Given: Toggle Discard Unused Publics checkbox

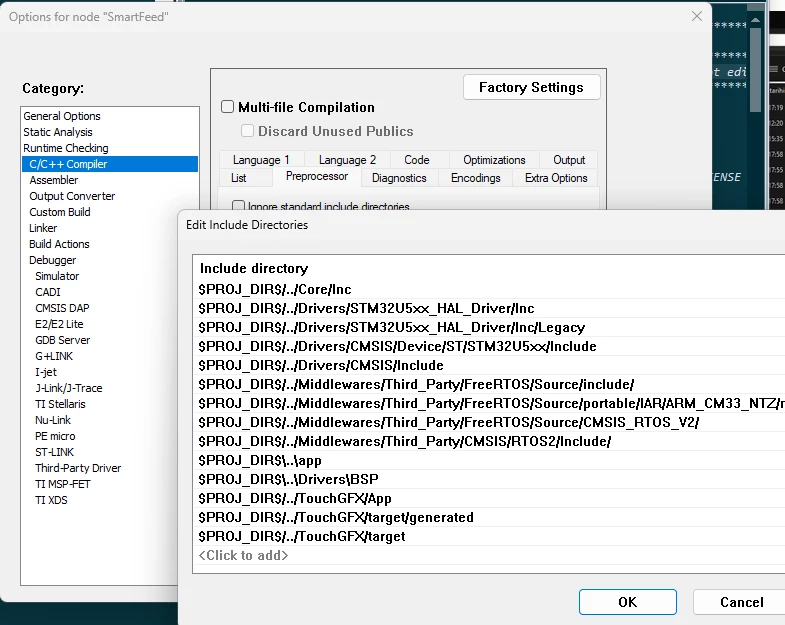Looking at the screenshot, I should click(x=247, y=131).
